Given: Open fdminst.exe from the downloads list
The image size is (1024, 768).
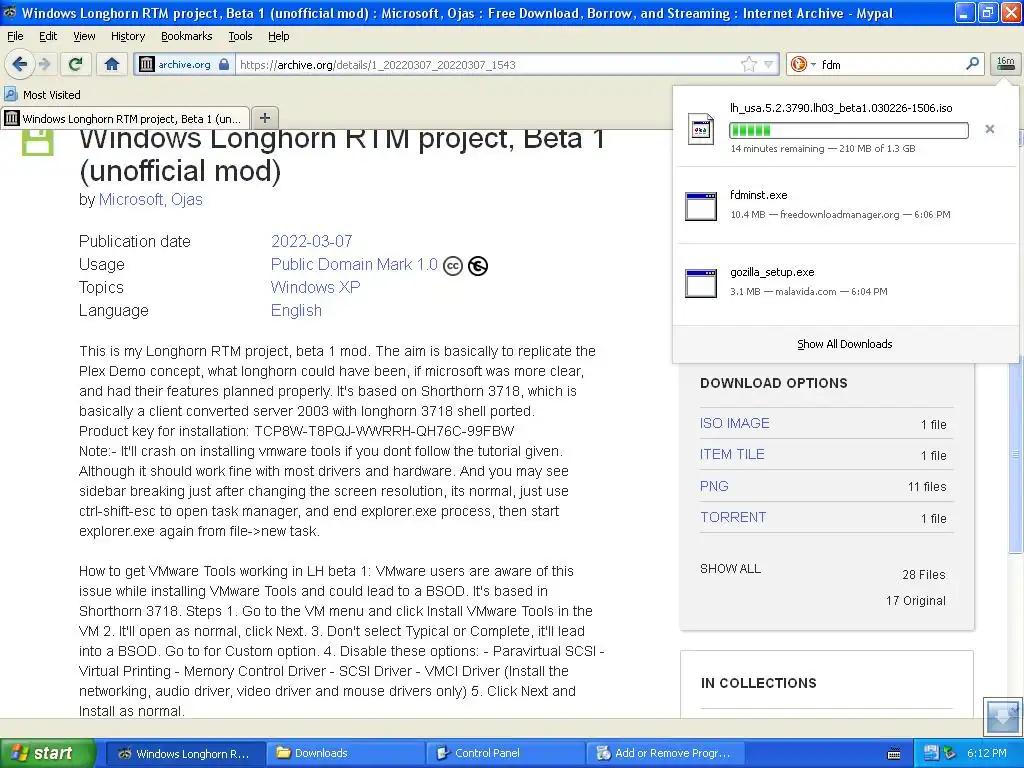Looking at the screenshot, I should click(845, 204).
